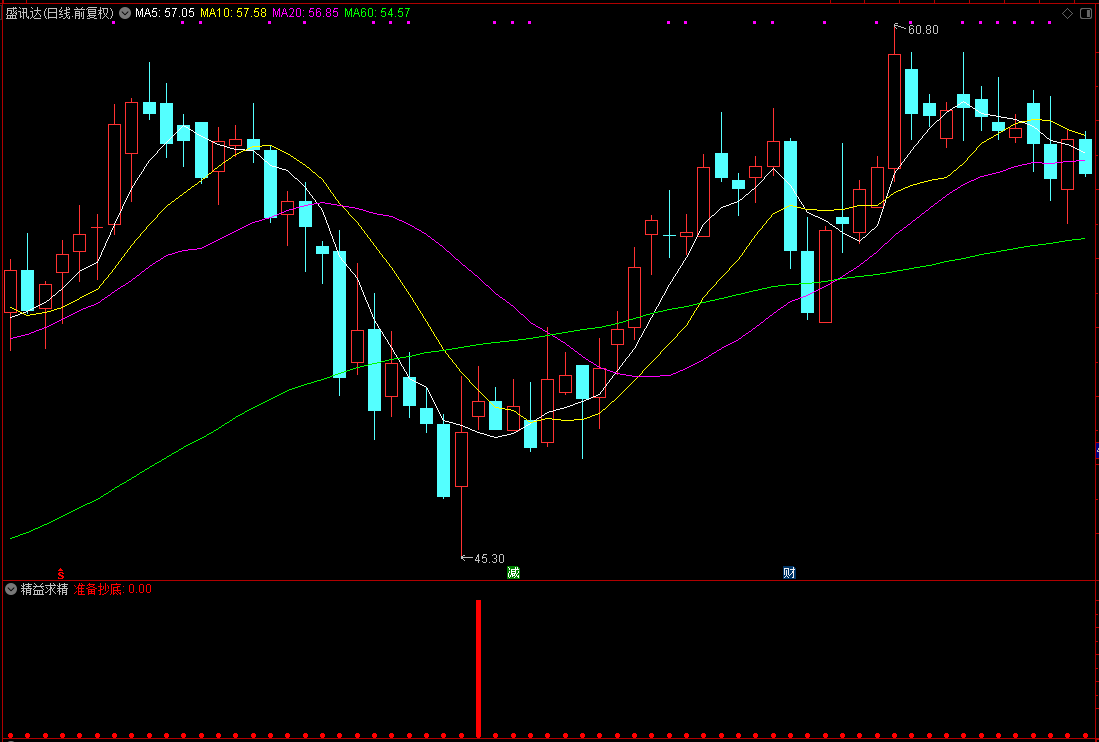Toggle the side panel icon at top-right

(x=1086, y=13)
